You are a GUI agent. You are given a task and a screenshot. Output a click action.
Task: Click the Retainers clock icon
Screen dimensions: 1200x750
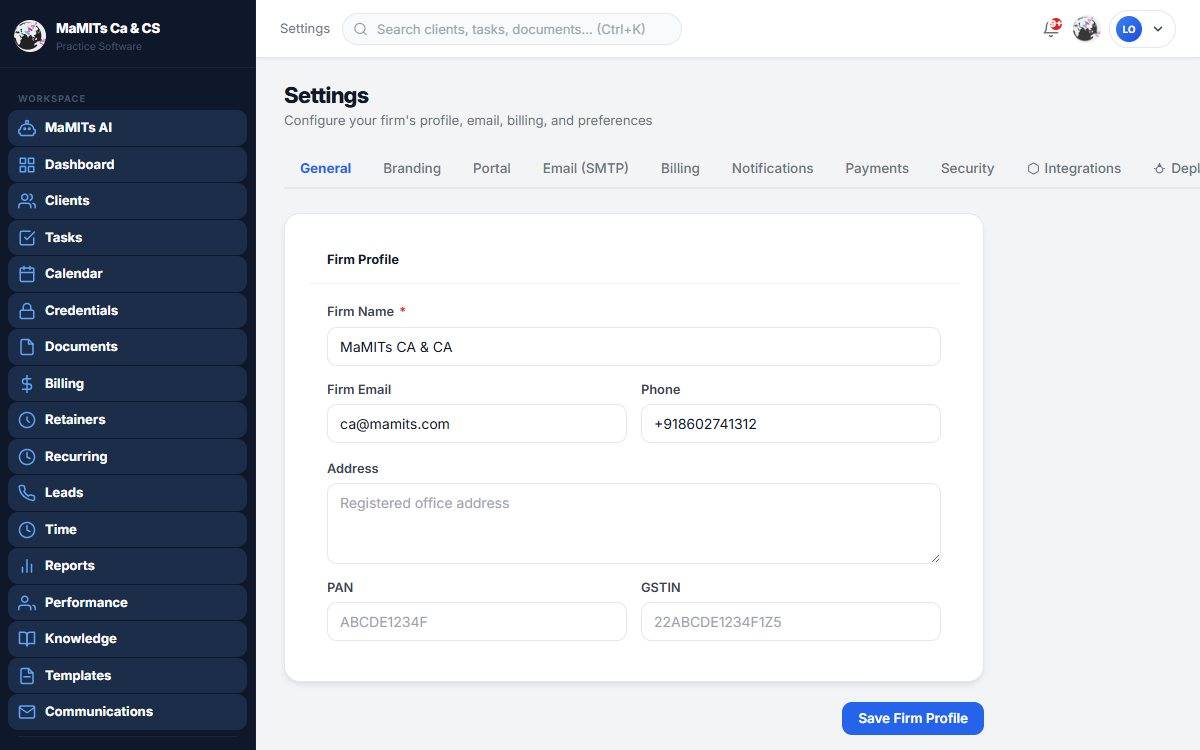click(x=27, y=420)
